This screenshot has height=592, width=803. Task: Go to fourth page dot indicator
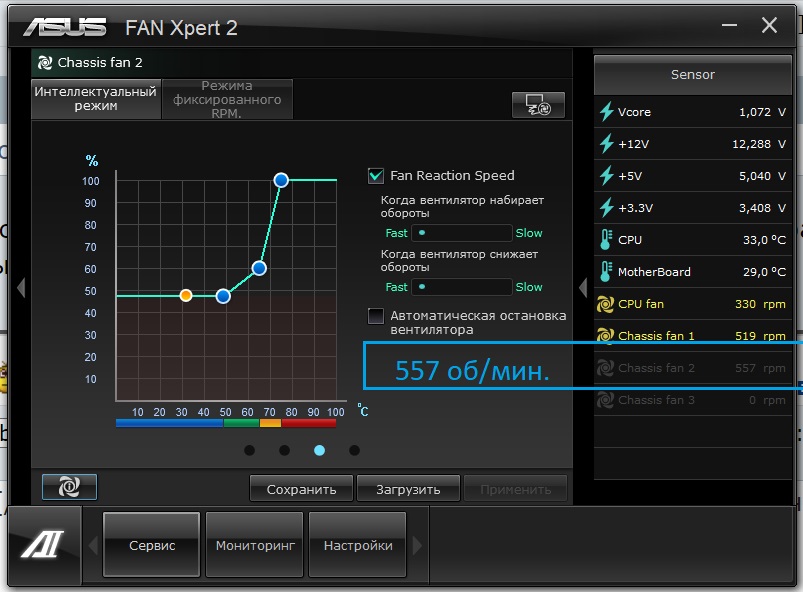pos(354,450)
